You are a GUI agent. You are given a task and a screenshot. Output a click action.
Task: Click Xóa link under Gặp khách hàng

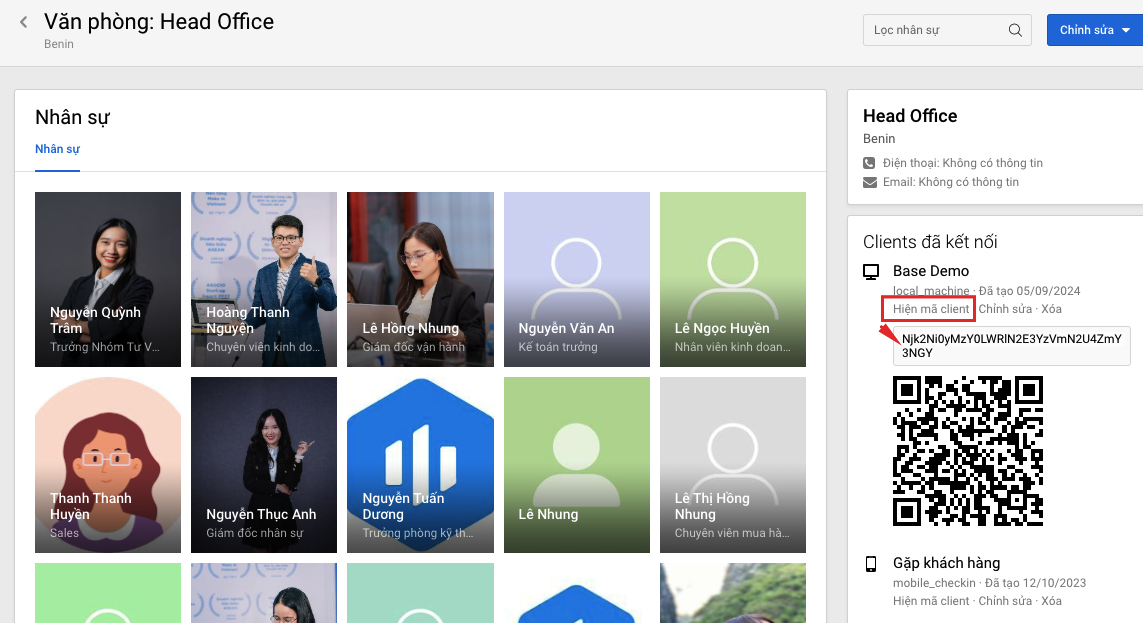[1051, 601]
